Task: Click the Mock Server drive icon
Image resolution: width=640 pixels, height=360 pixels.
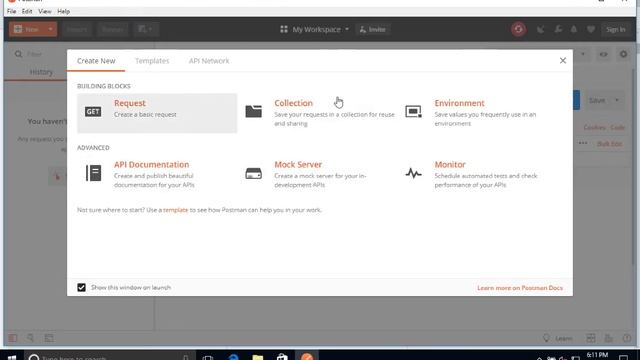Action: coord(253,173)
